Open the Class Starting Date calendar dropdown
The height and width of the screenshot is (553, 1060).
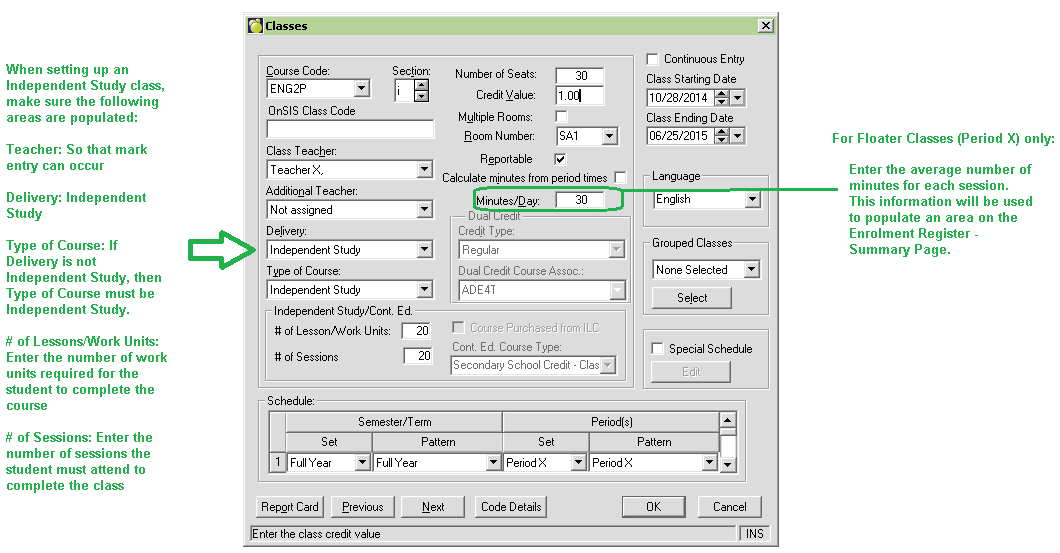click(x=737, y=98)
